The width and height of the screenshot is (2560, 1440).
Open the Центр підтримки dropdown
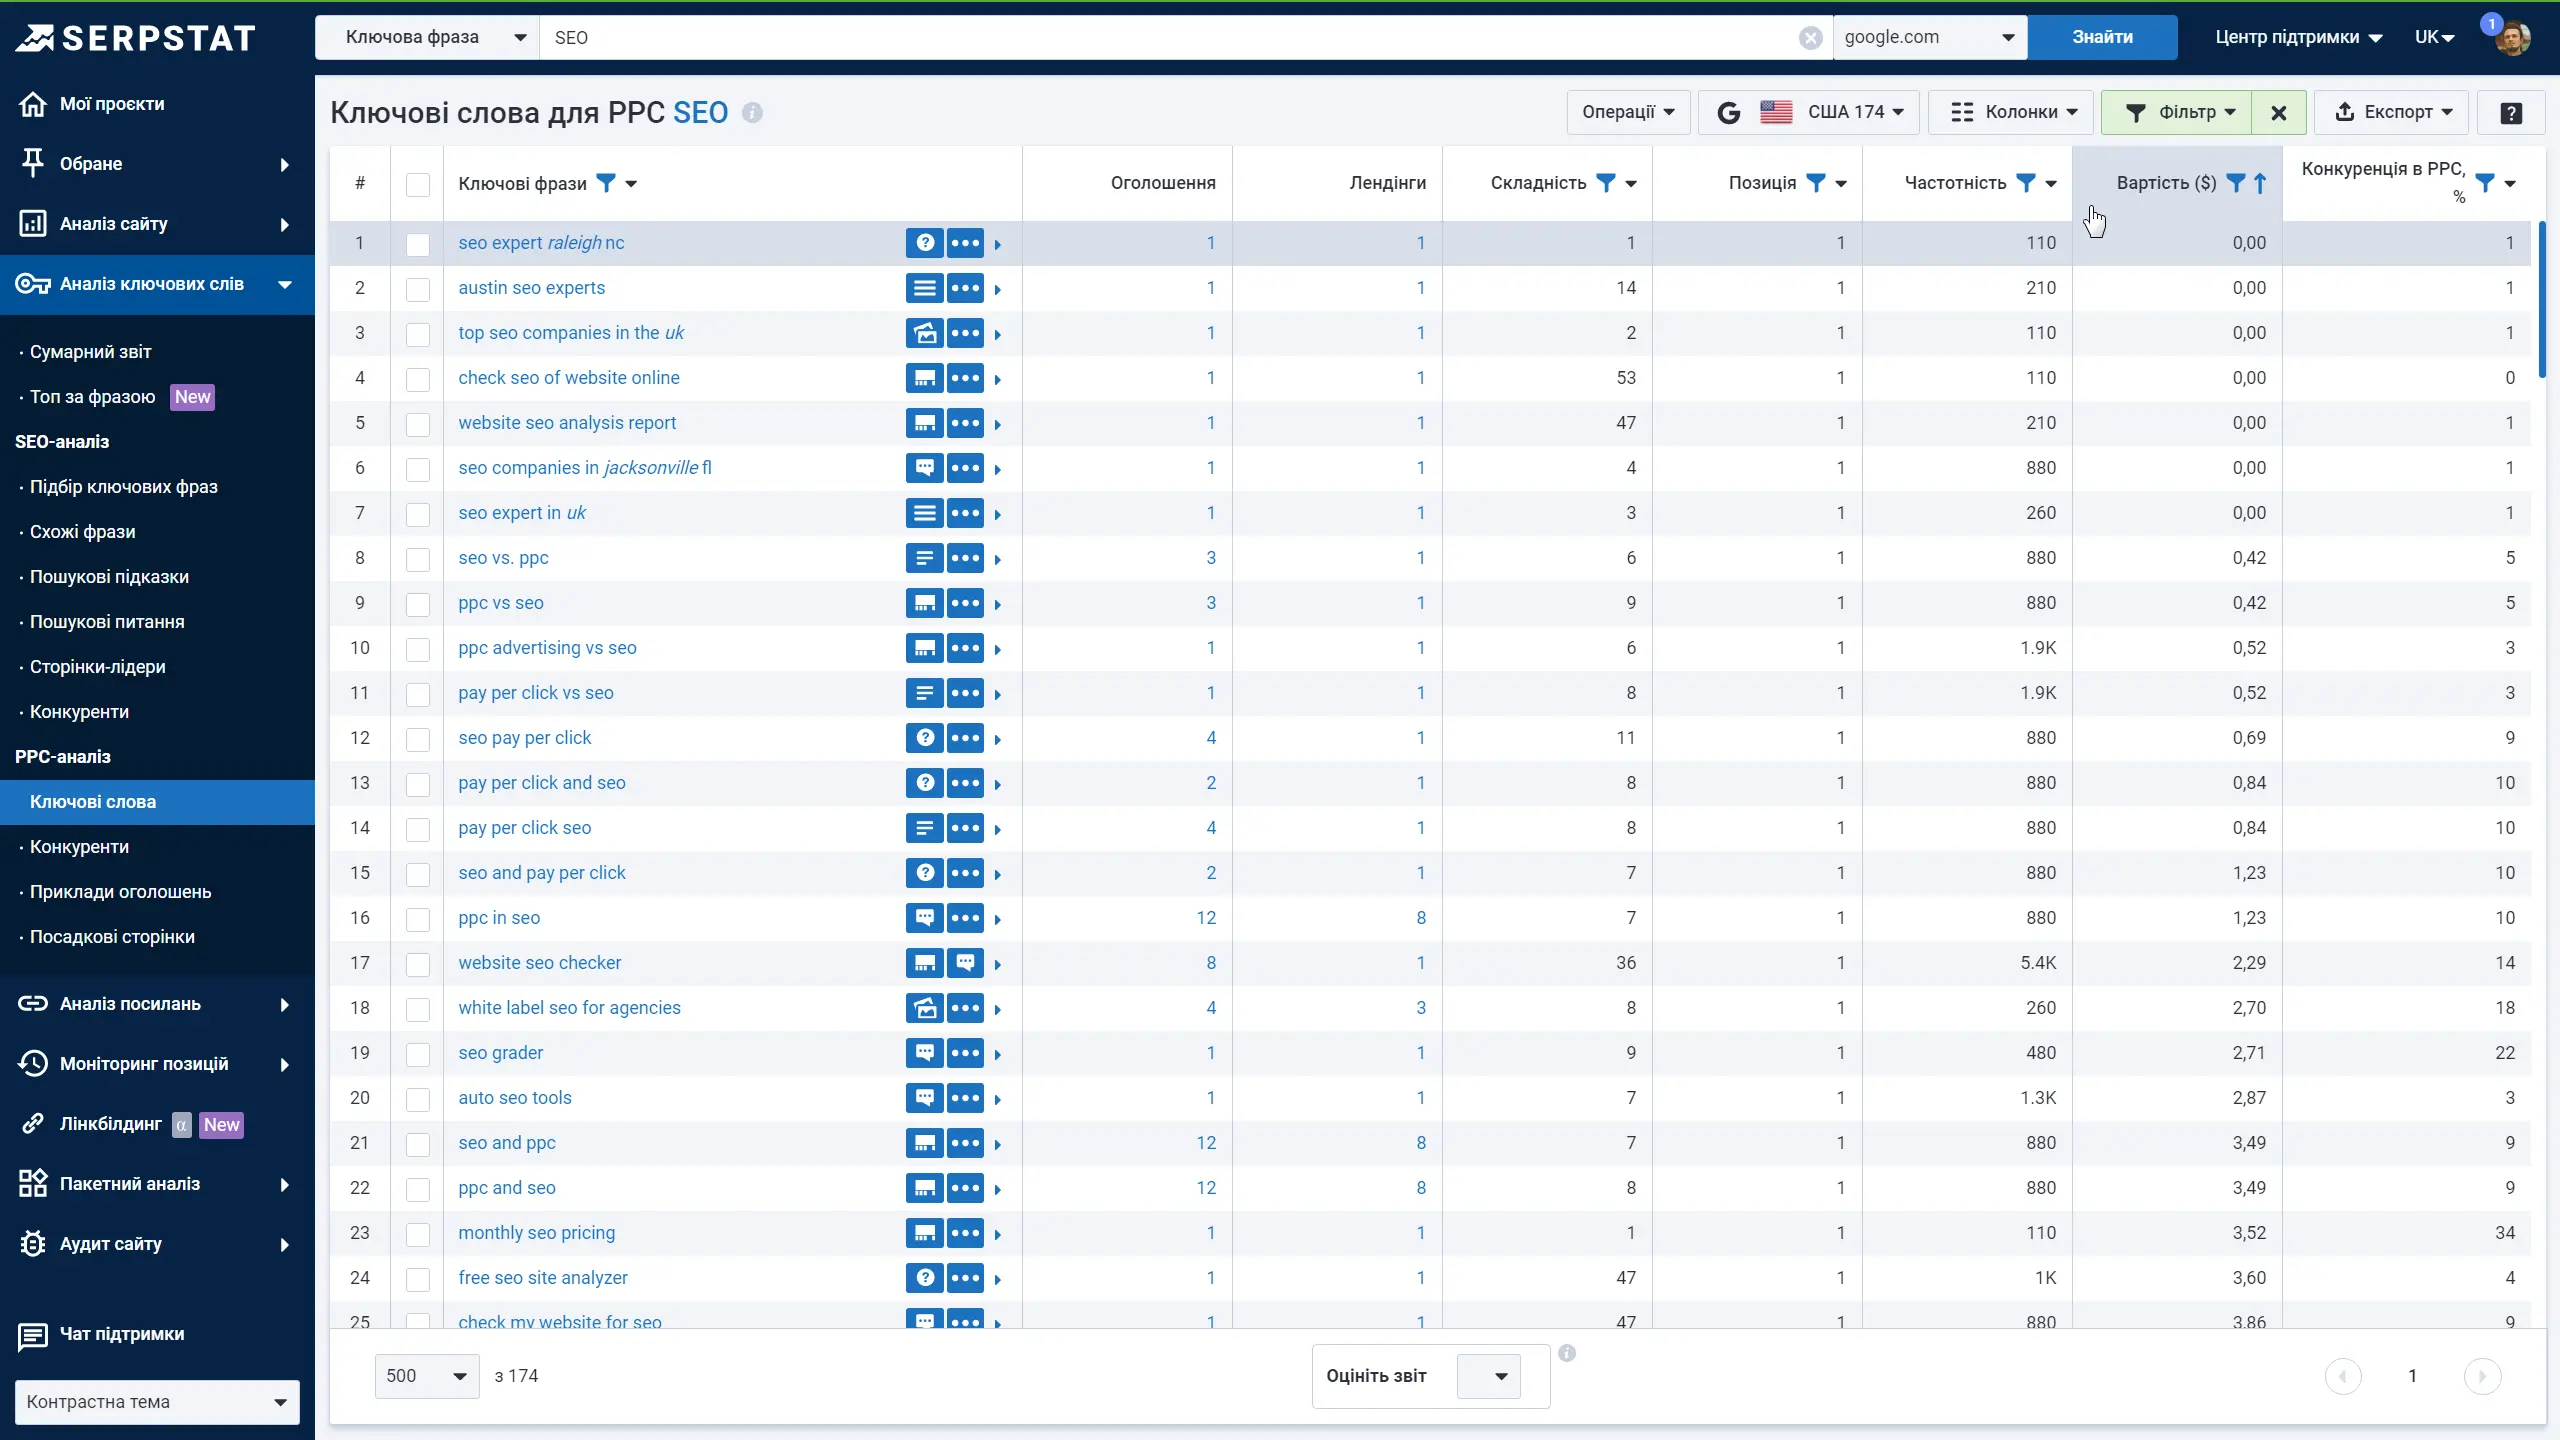2298,38
